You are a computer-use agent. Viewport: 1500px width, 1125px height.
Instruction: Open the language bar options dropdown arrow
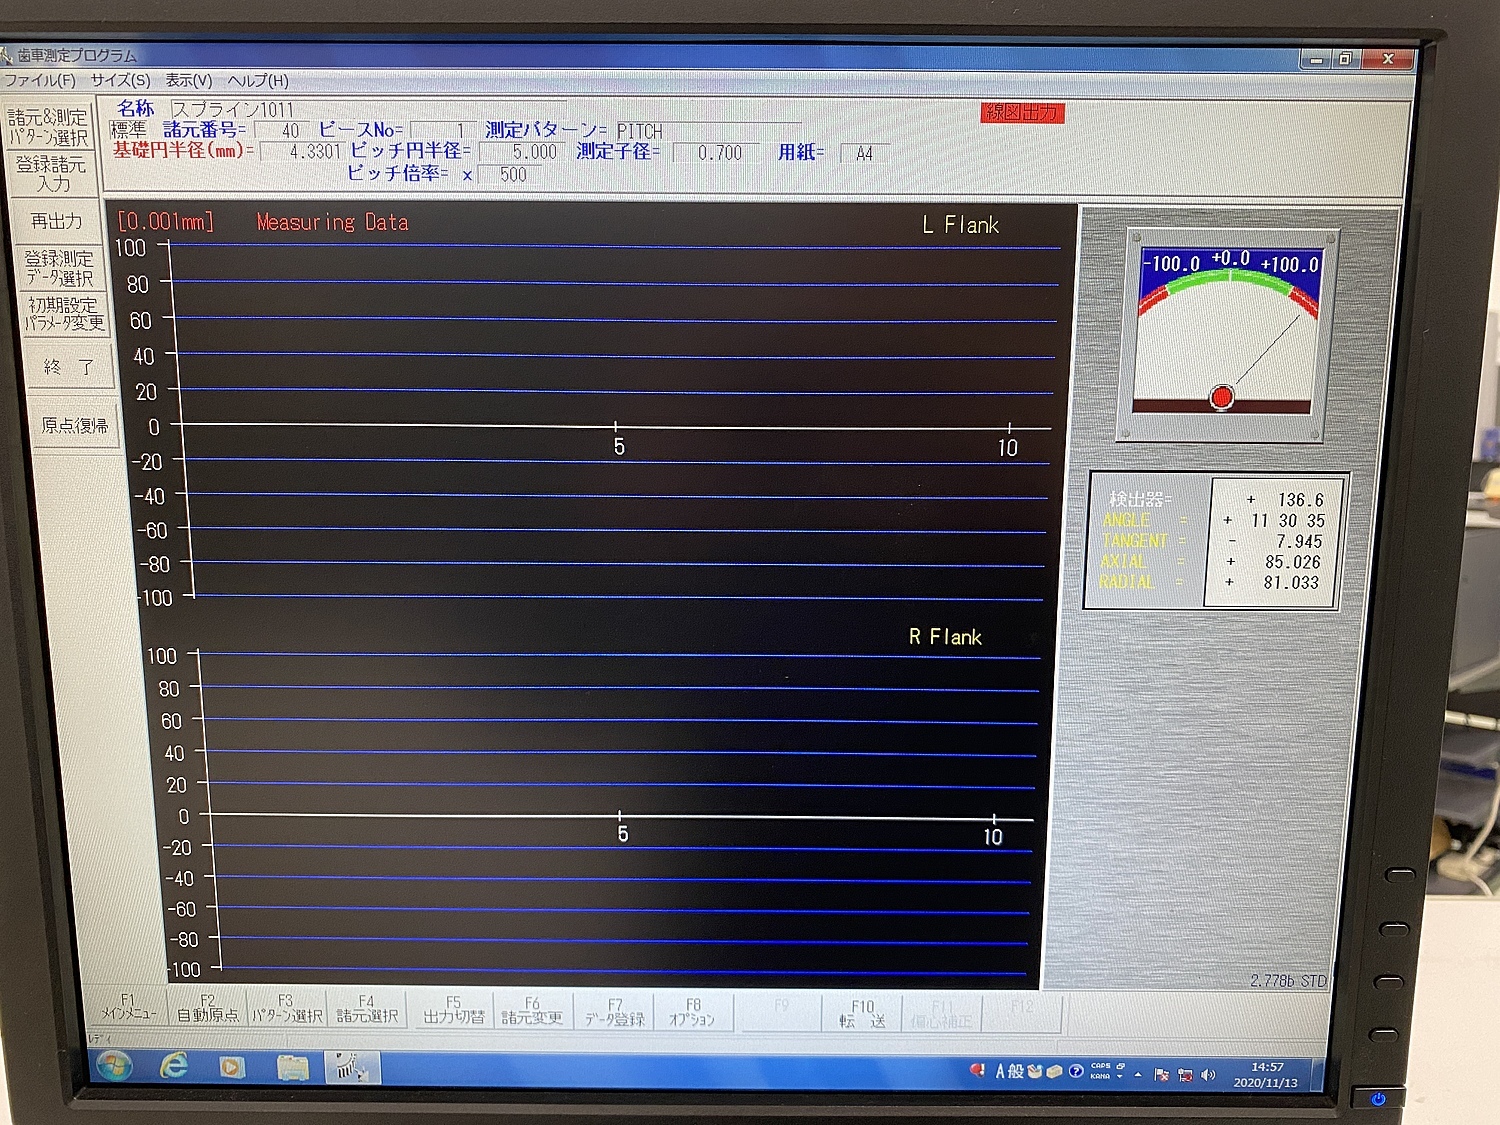[x=1120, y=1077]
